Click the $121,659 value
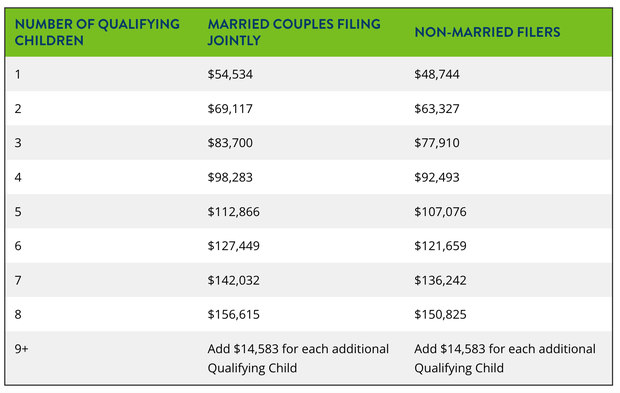Image resolution: width=620 pixels, height=393 pixels. click(440, 246)
